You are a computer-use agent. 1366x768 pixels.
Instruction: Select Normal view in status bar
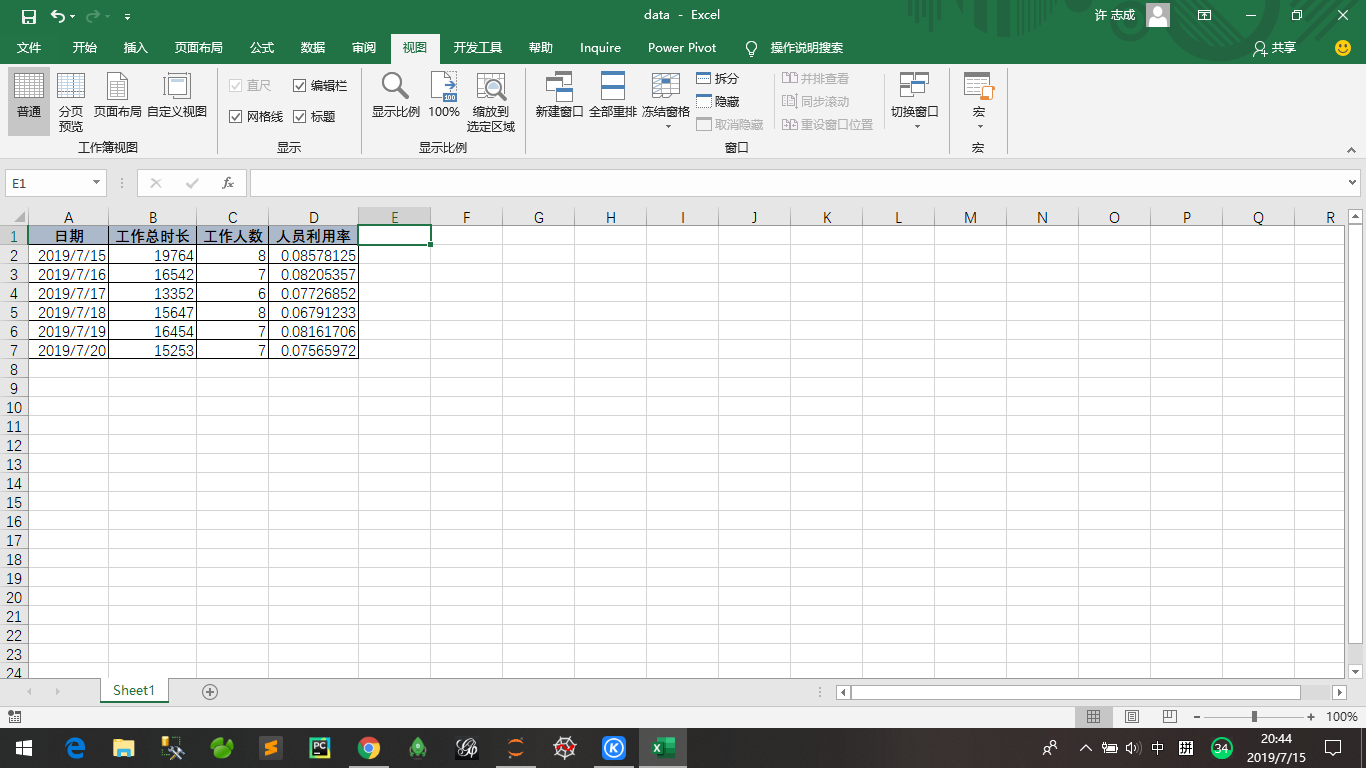(1094, 717)
